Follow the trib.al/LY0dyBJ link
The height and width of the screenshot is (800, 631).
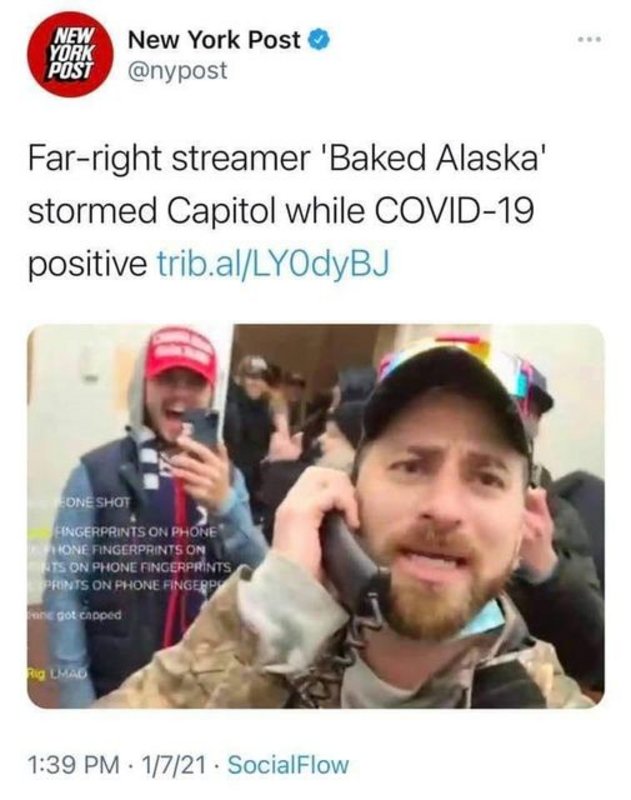pos(273,264)
